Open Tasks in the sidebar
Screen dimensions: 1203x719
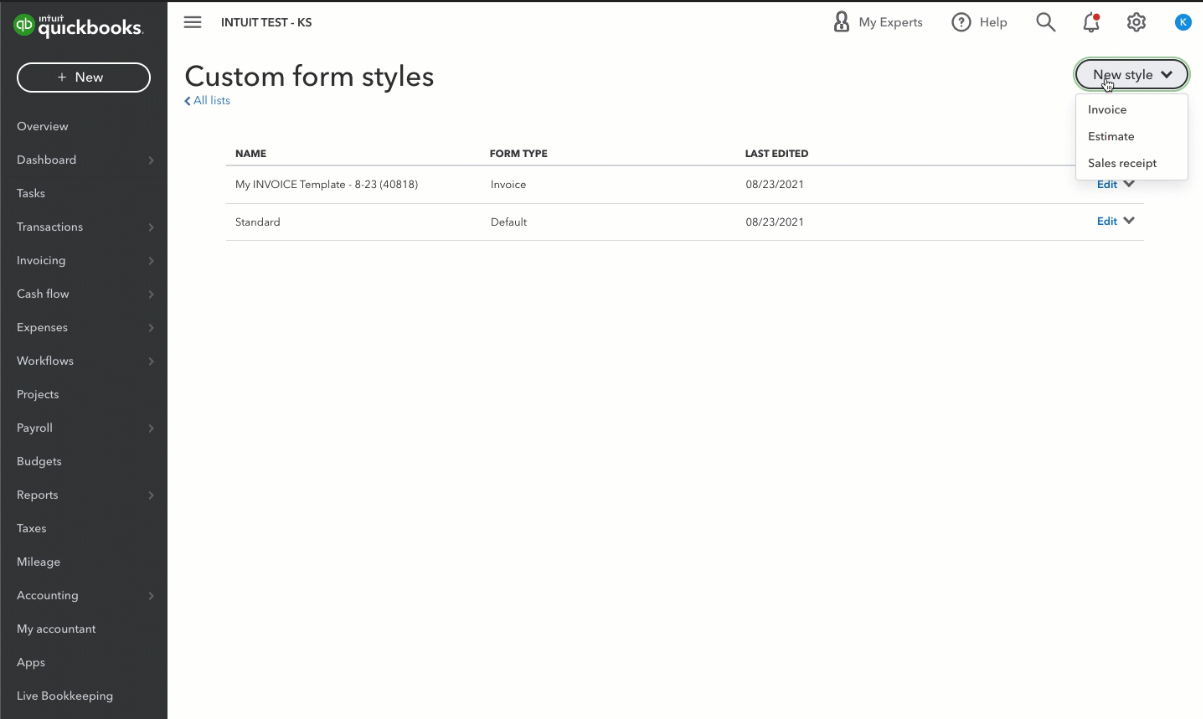(31, 193)
